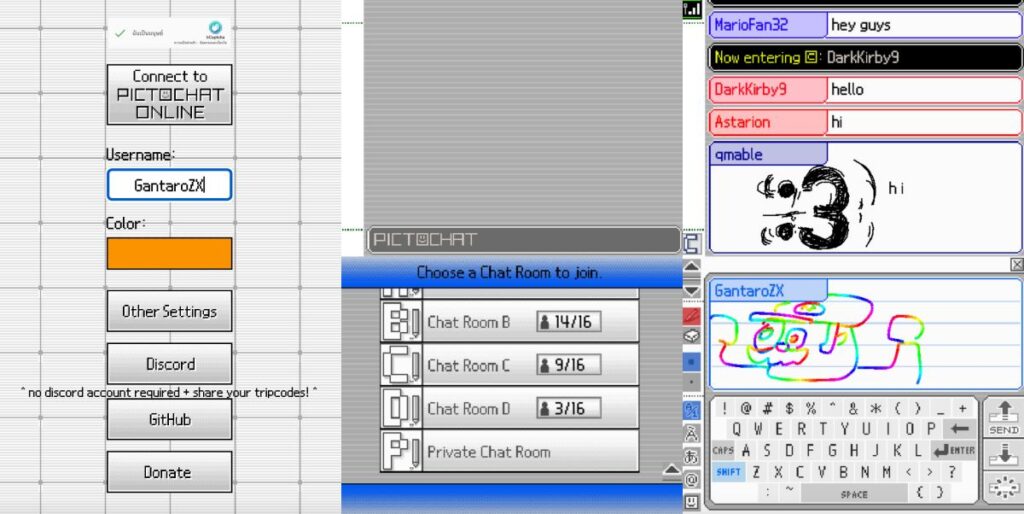Click the Chat Room C icon
This screenshot has height=514, width=1024.
tap(401, 364)
